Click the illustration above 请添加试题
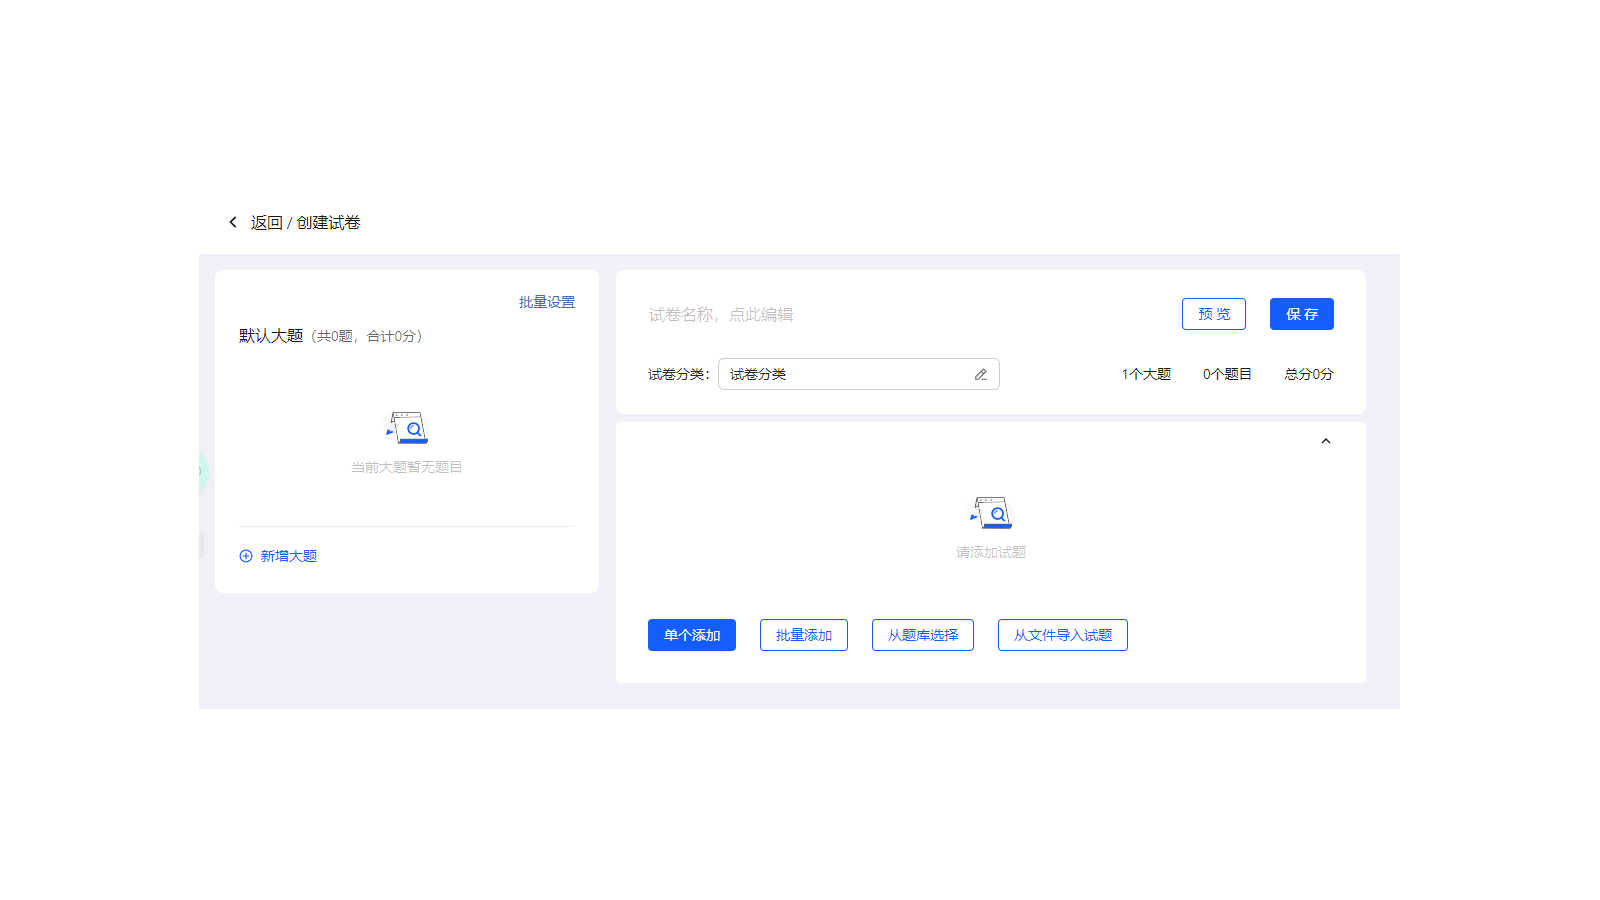This screenshot has height=900, width=1600. pos(990,512)
